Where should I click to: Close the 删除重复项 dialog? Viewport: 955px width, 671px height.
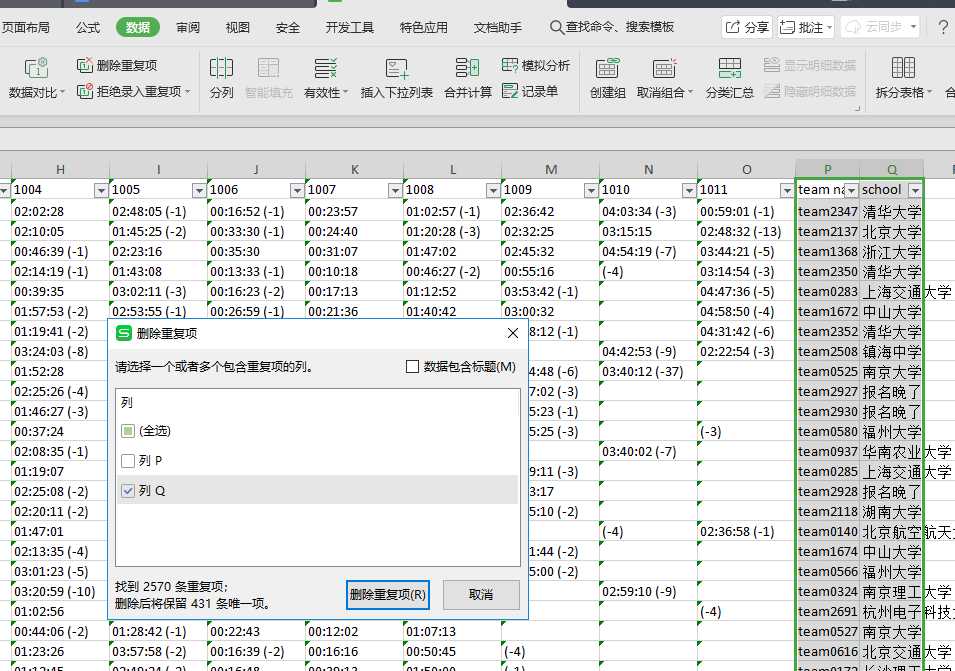pos(513,333)
